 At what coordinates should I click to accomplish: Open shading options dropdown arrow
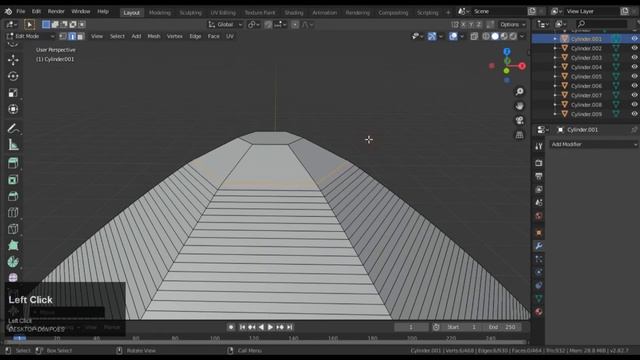pos(522,36)
